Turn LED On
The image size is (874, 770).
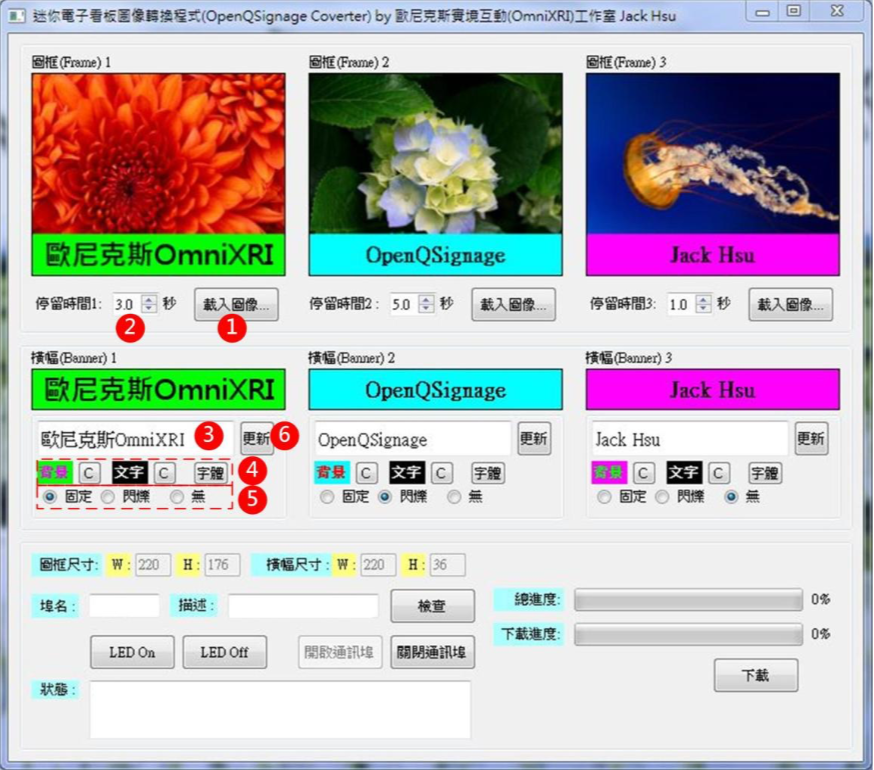click(x=132, y=652)
